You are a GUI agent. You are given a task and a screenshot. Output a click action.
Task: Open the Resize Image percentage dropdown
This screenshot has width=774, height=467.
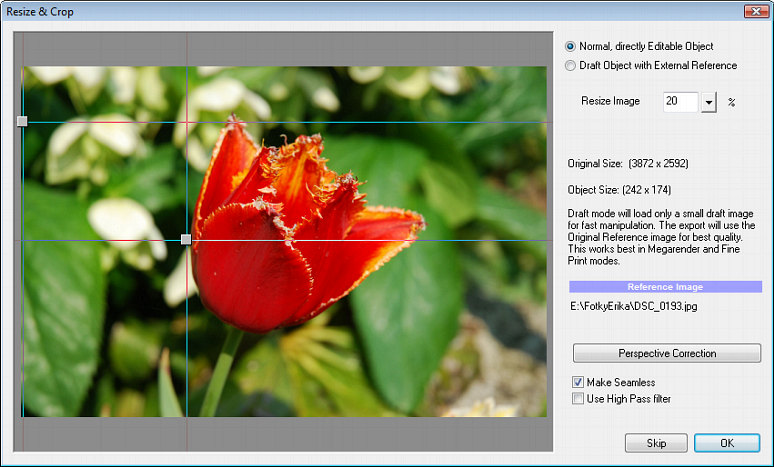point(709,102)
